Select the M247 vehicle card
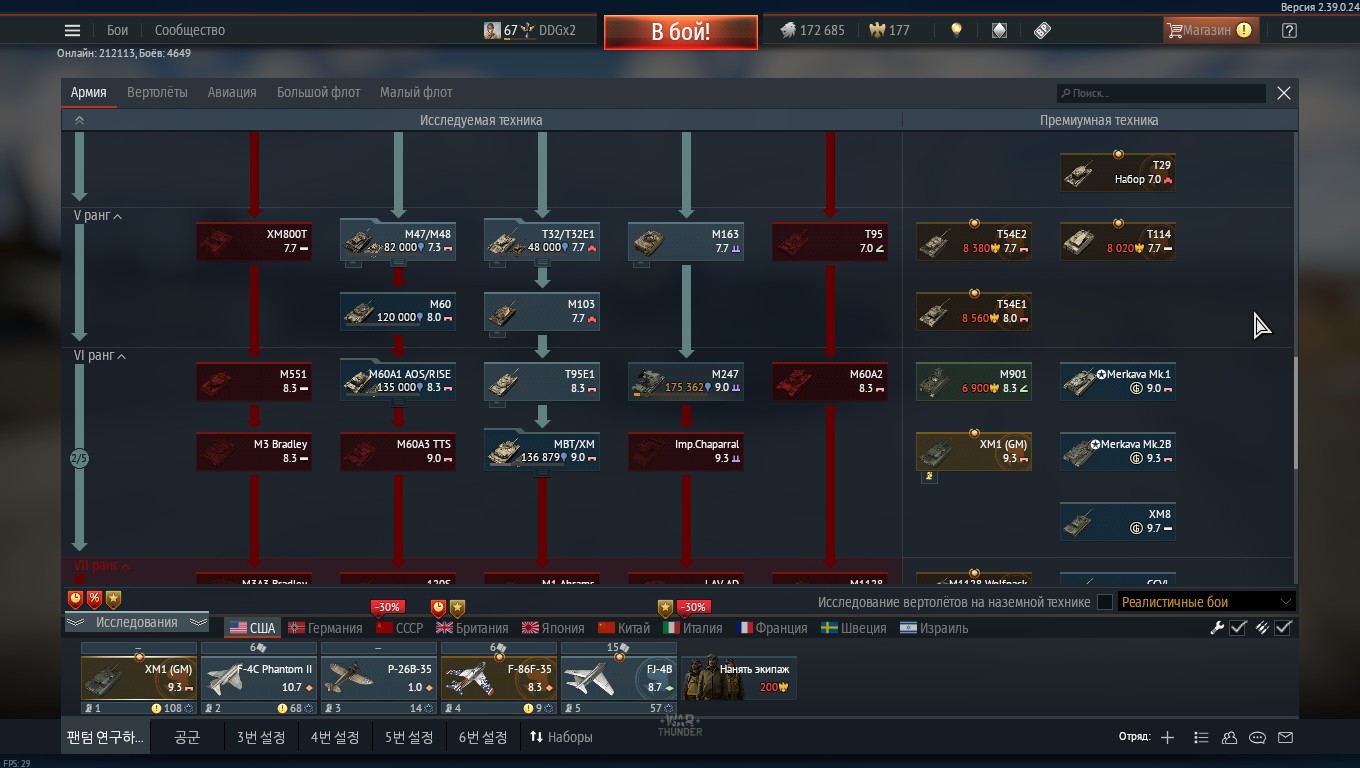The height and width of the screenshot is (768, 1360). (686, 381)
